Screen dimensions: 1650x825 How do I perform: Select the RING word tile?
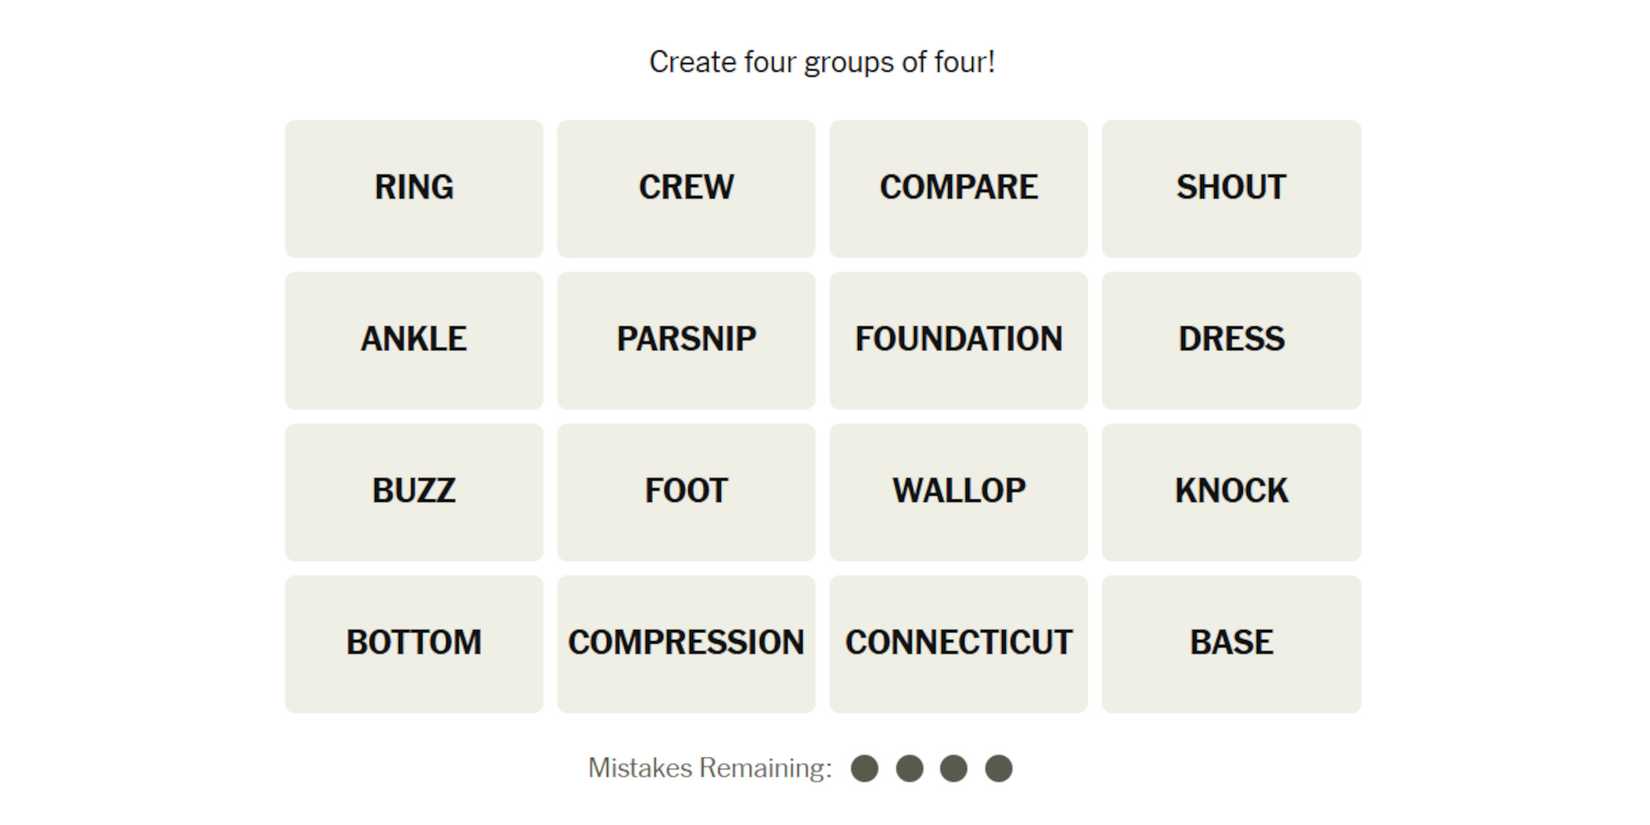(x=414, y=188)
